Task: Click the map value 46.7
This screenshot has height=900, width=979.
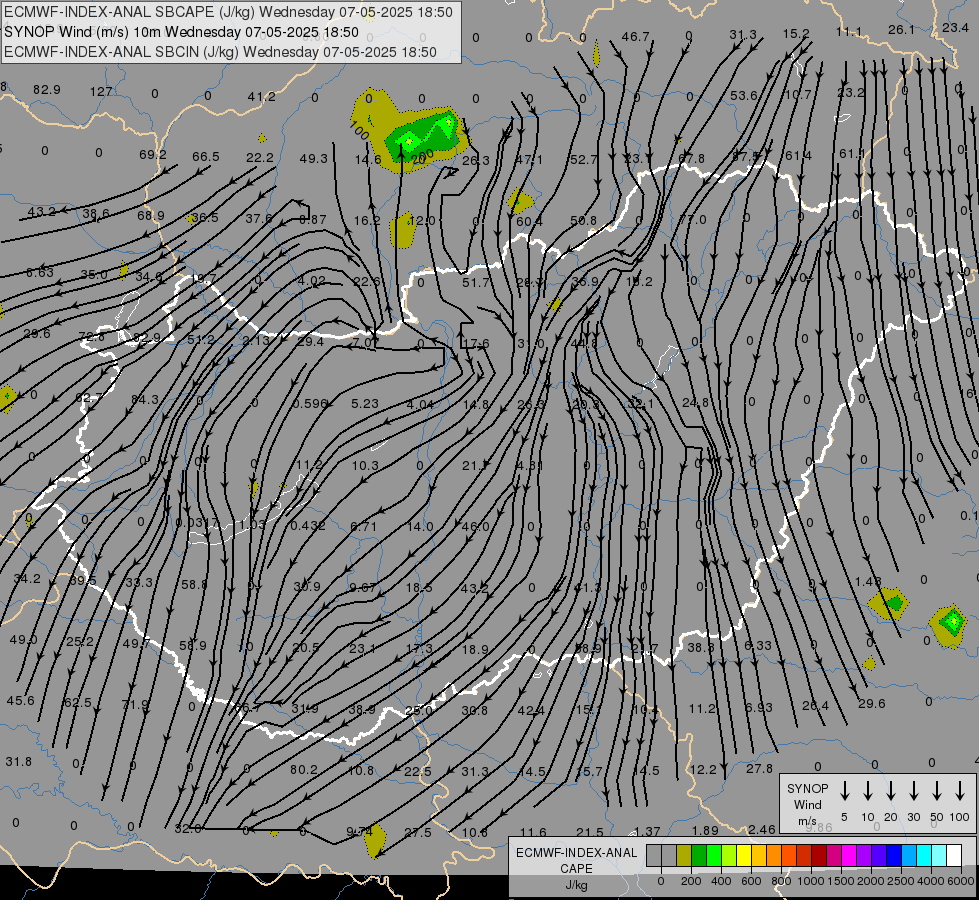Action: pos(635,37)
